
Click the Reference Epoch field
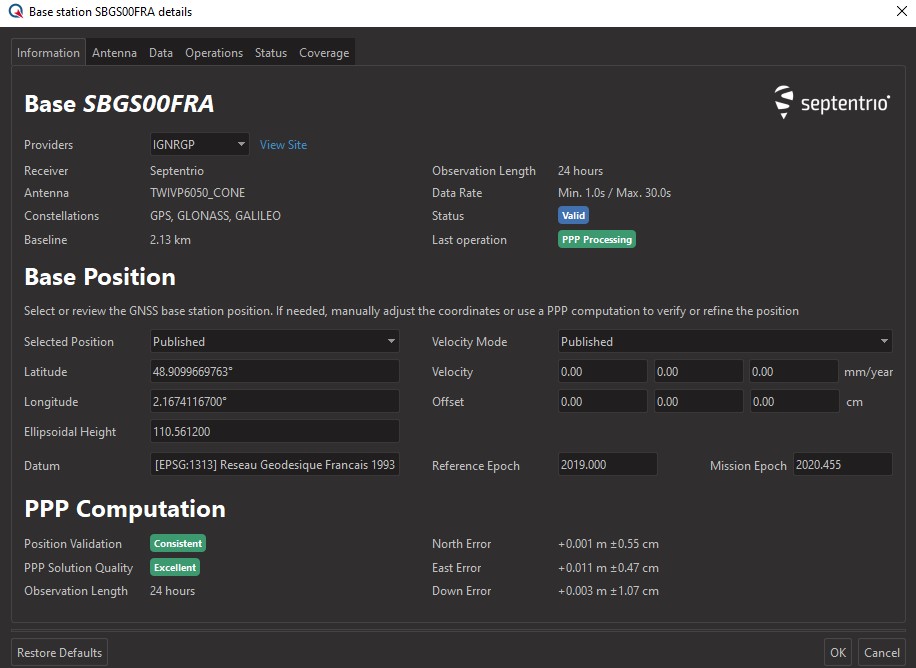click(x=607, y=465)
